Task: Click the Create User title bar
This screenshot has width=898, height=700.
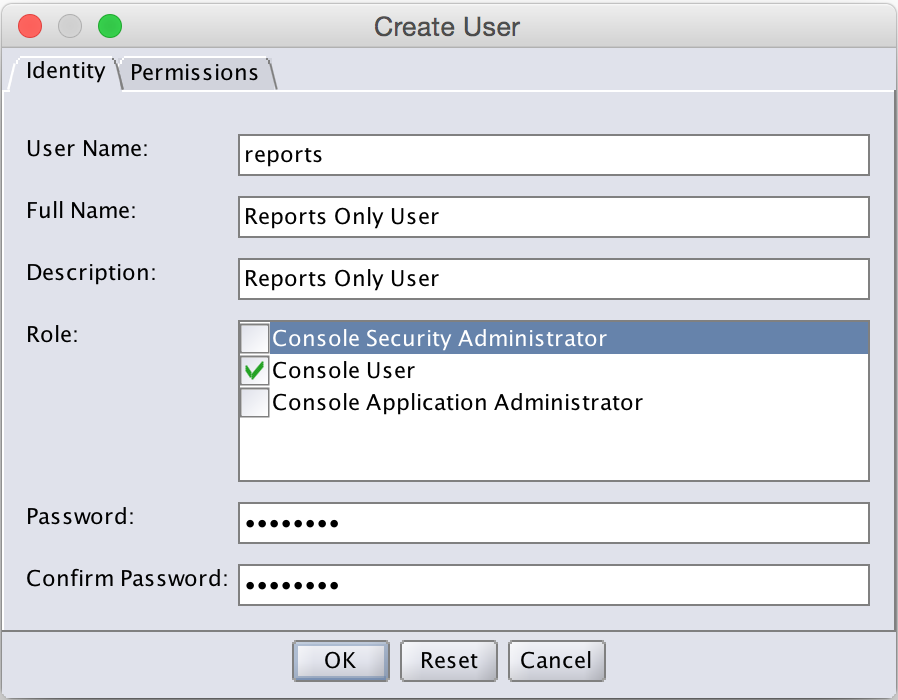Action: pos(447,27)
